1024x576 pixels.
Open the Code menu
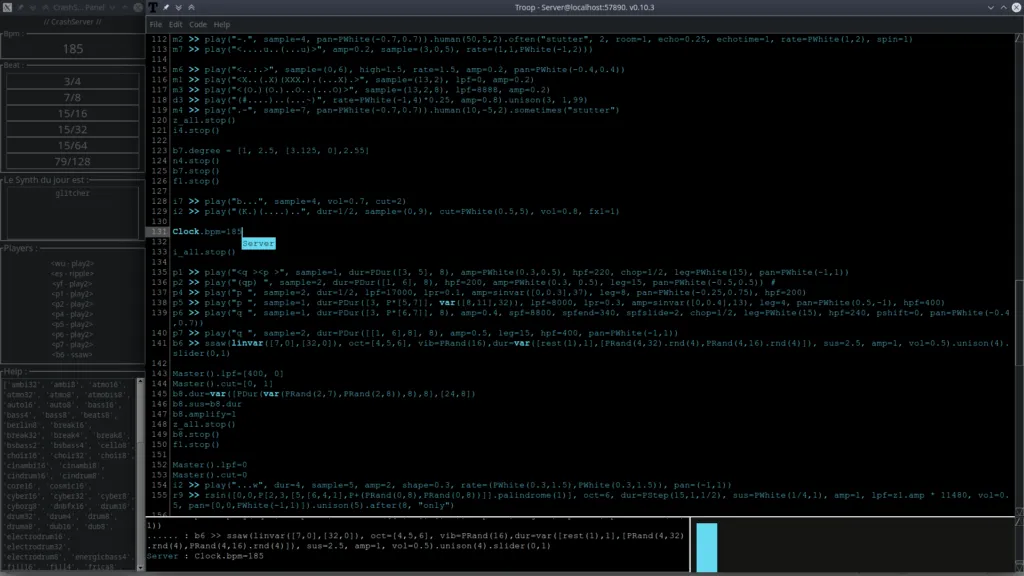pos(198,25)
